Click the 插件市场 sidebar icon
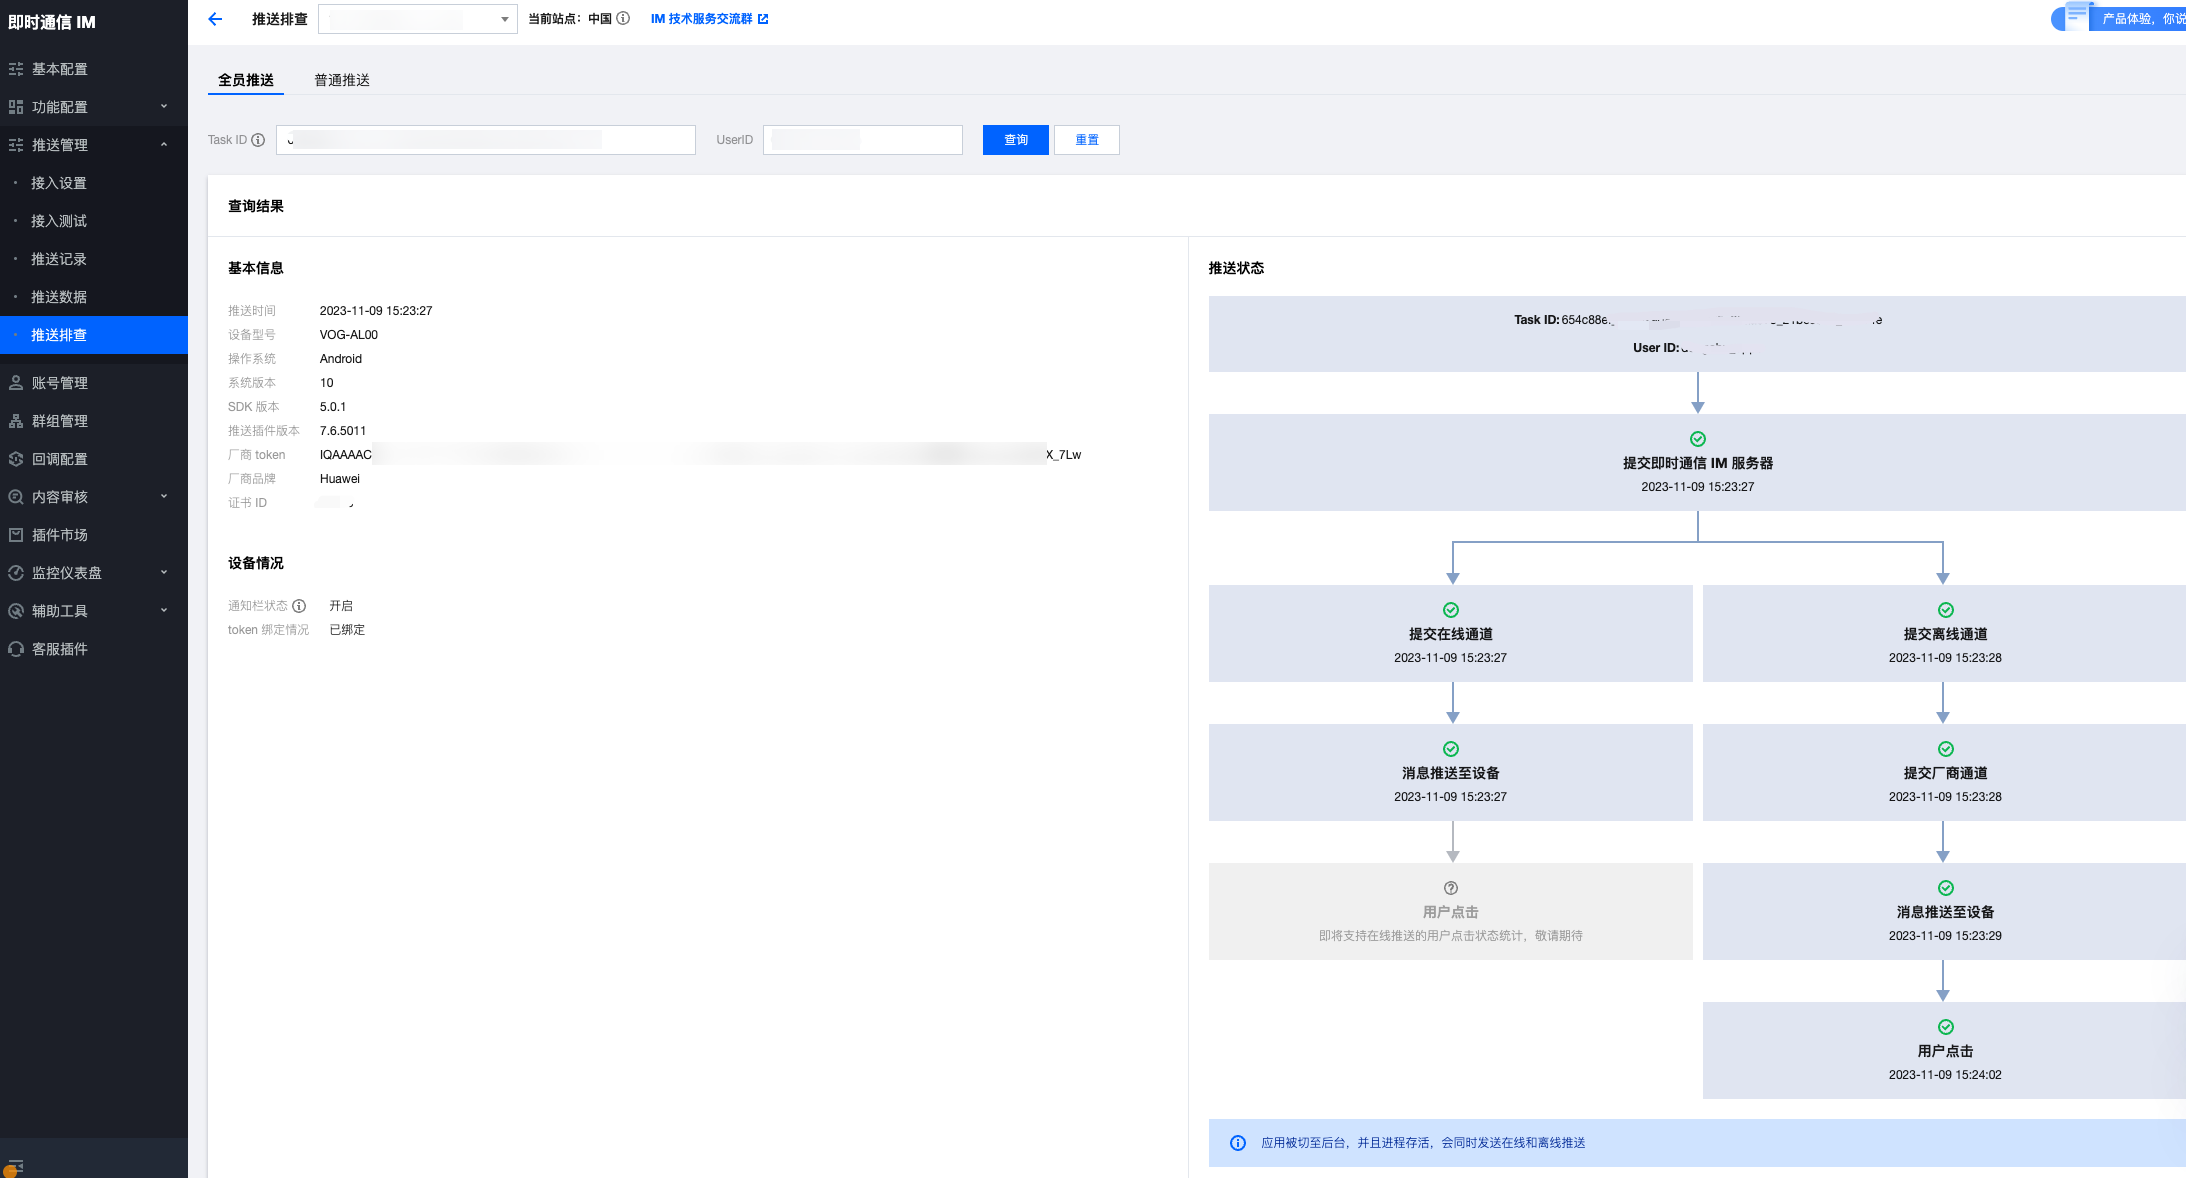This screenshot has height=1178, width=2186. 16,535
